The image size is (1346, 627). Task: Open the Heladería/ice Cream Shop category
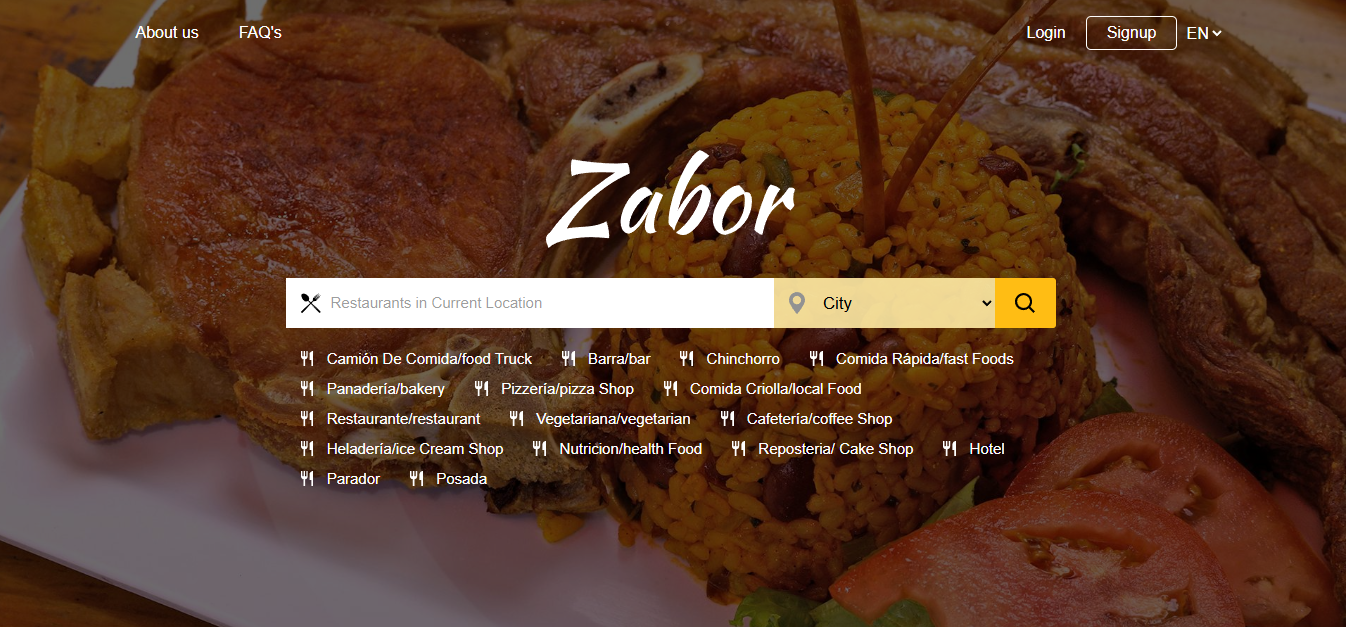coord(415,449)
